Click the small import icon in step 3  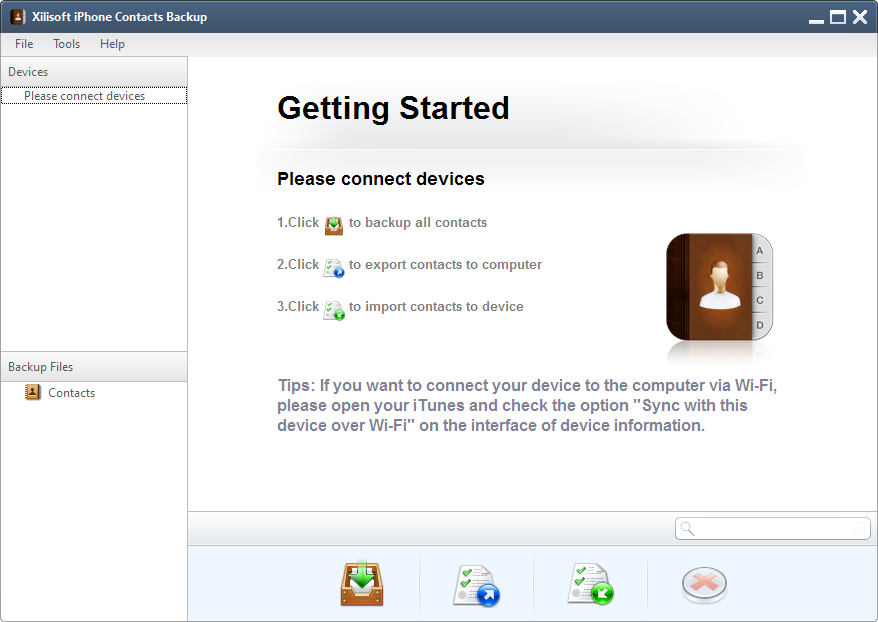pos(334,310)
